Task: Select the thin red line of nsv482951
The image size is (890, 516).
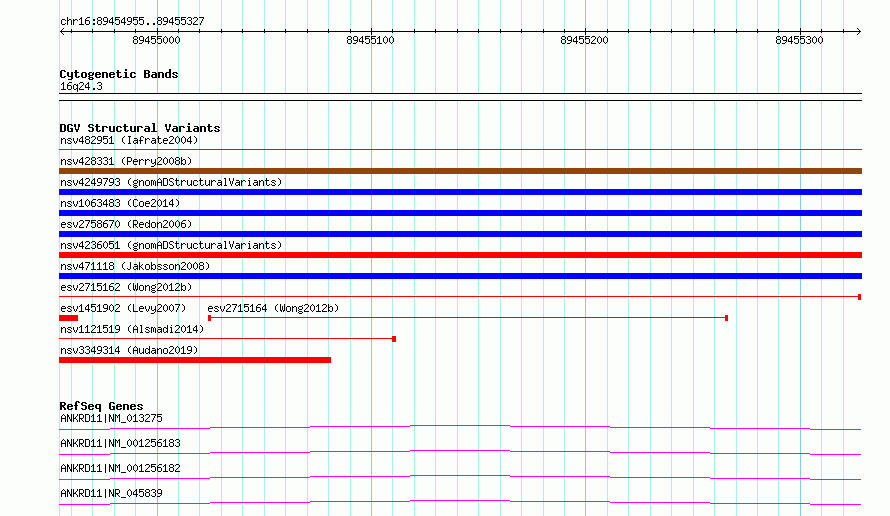Action: point(460,150)
